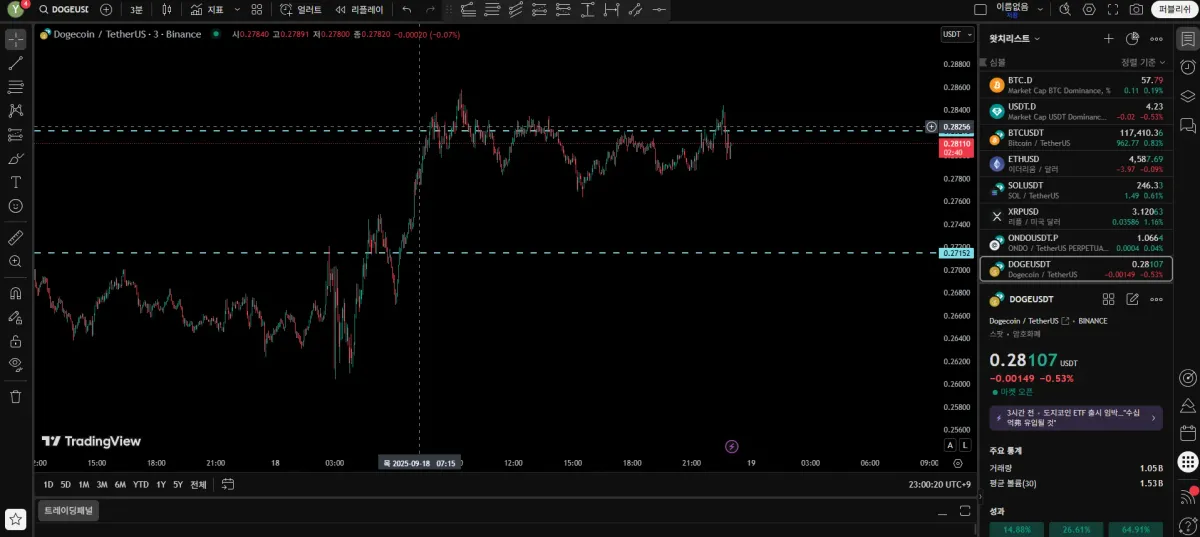Click the 퍼블리쉬 publish button

(1172, 9)
